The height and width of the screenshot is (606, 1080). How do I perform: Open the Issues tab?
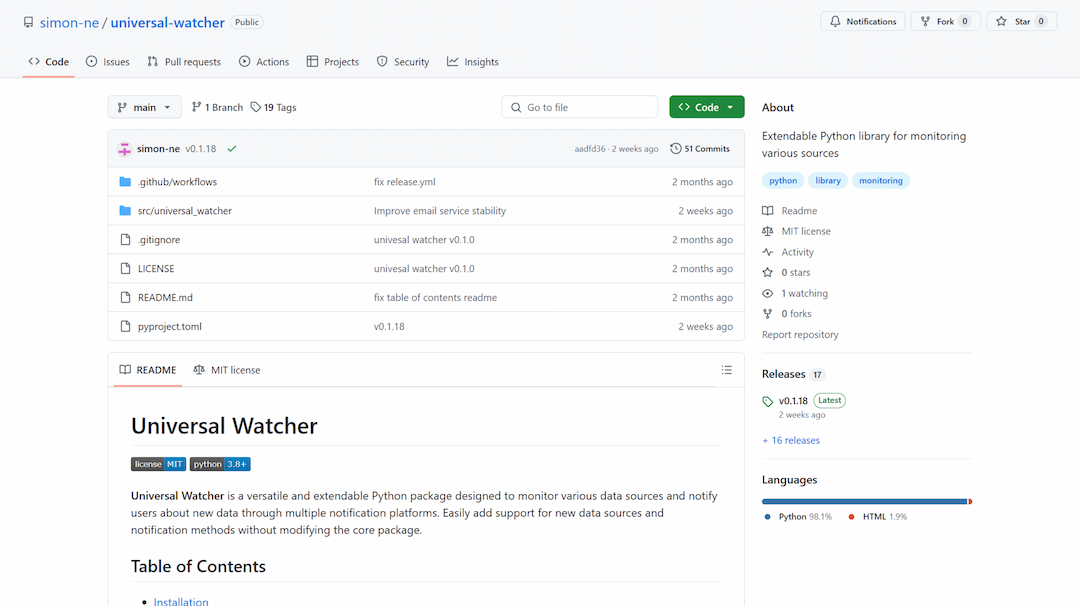(x=107, y=62)
